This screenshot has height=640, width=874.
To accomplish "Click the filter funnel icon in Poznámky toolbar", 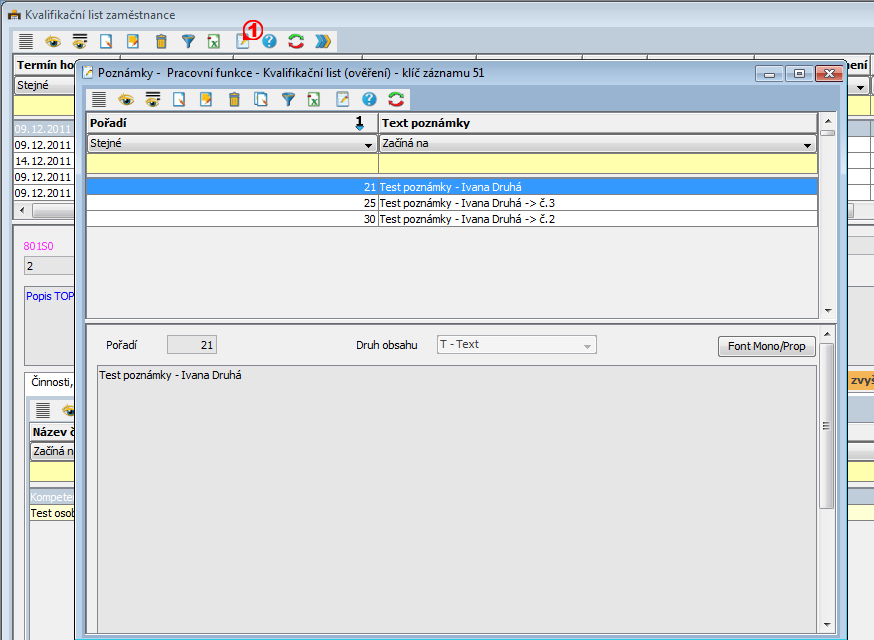I will 288,99.
